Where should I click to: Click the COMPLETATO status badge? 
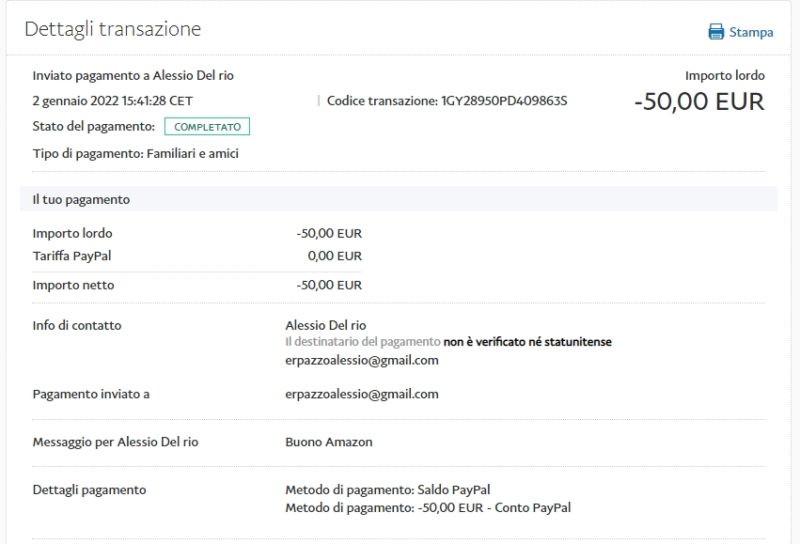click(x=207, y=127)
